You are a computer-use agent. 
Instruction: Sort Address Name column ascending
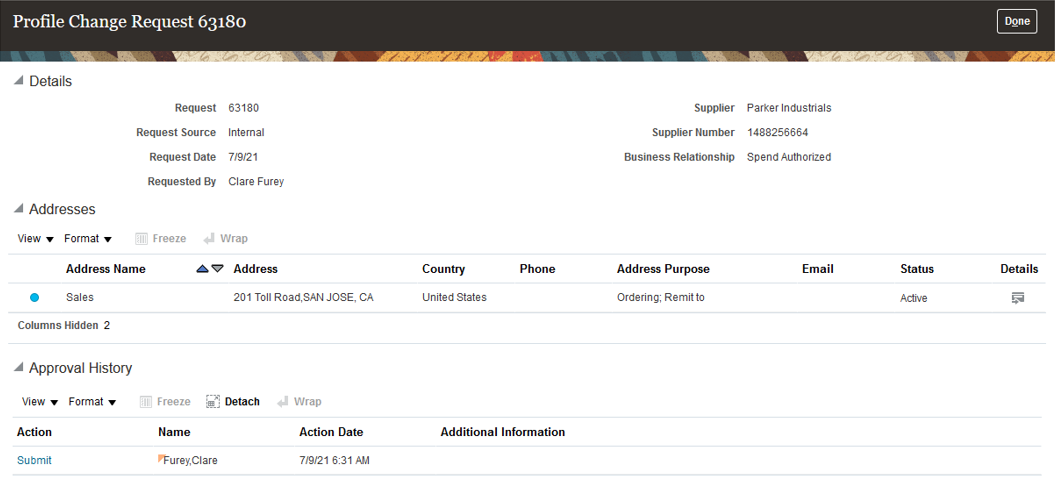[x=203, y=269]
